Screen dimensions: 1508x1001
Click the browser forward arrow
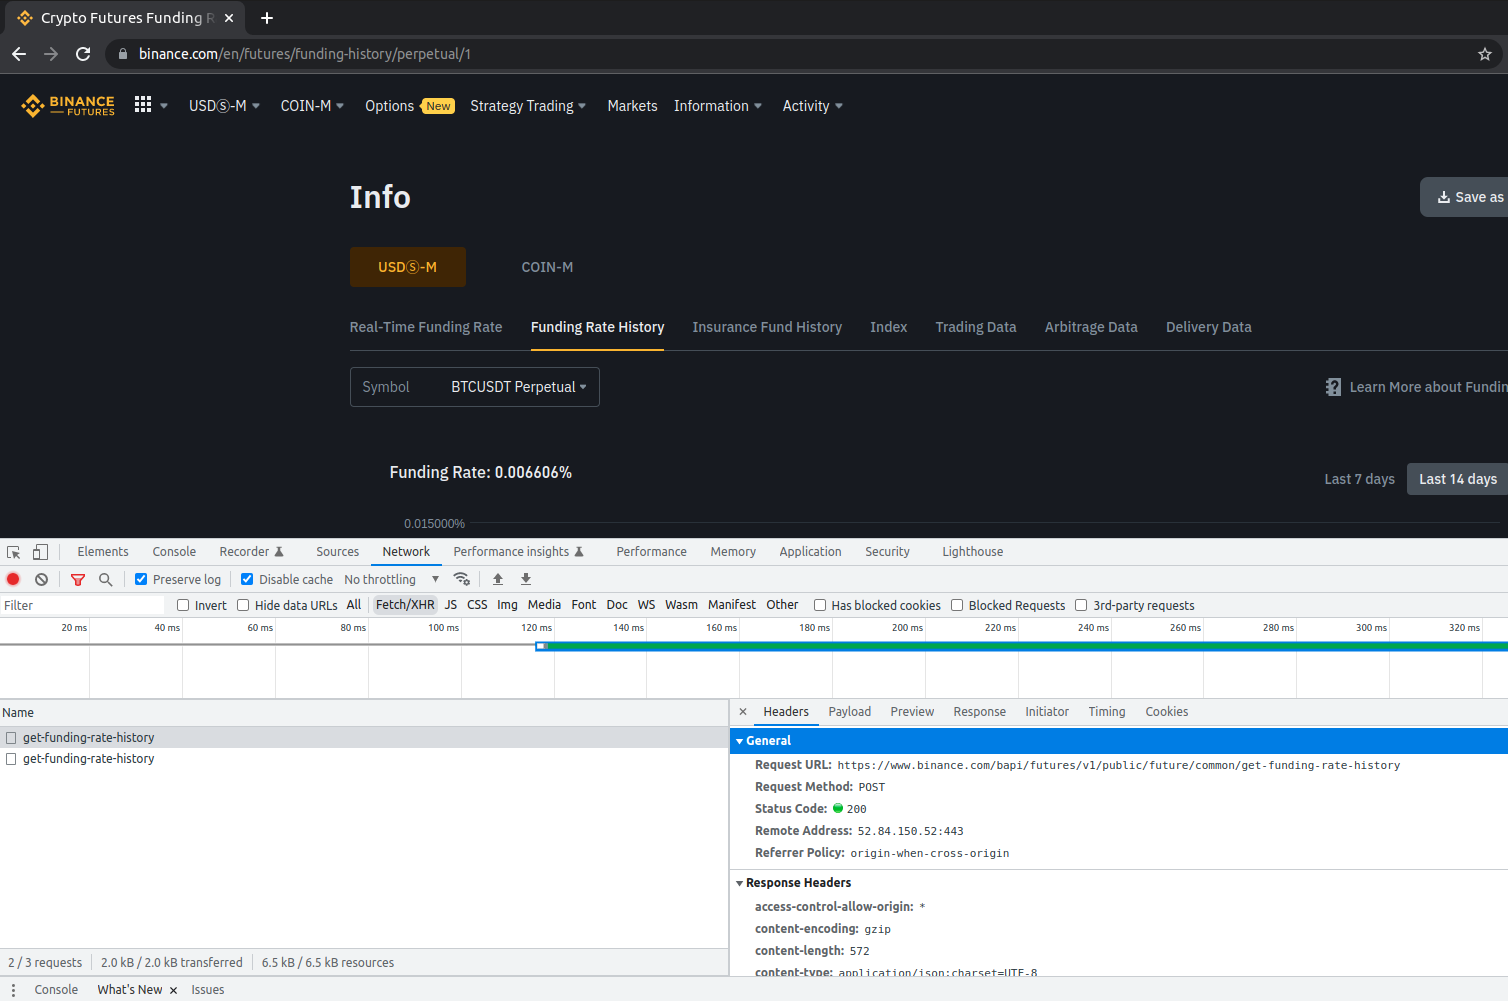[51, 54]
